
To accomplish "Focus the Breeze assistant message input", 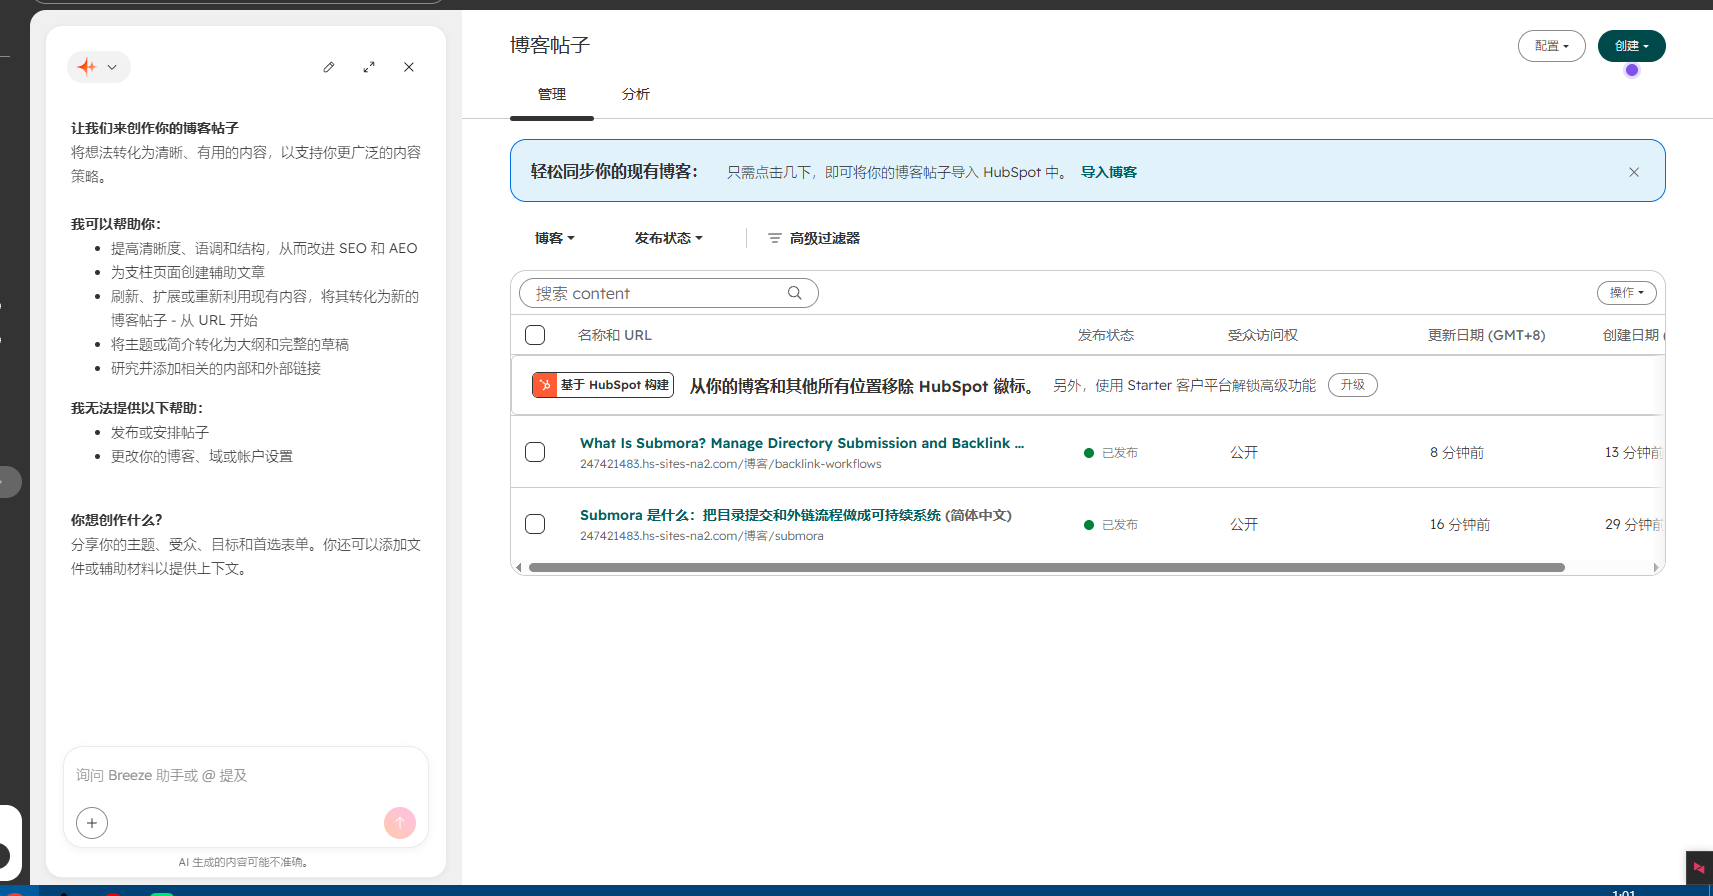I will pyautogui.click(x=246, y=775).
